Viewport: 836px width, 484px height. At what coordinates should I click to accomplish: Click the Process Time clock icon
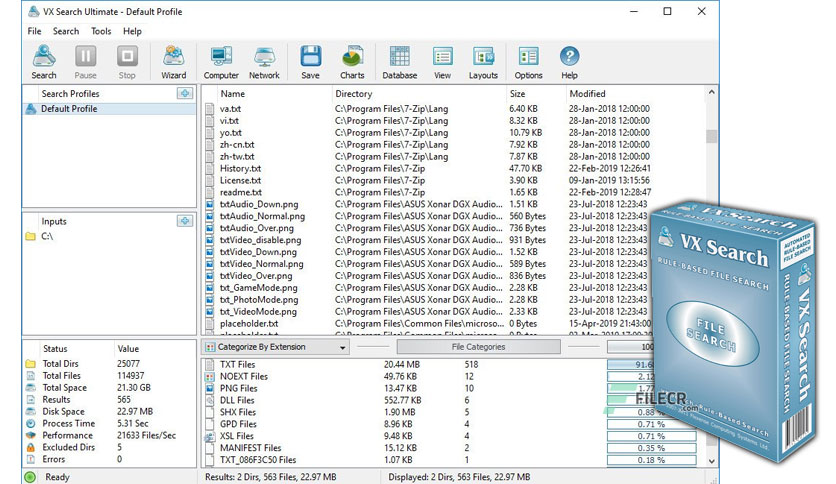click(30, 423)
